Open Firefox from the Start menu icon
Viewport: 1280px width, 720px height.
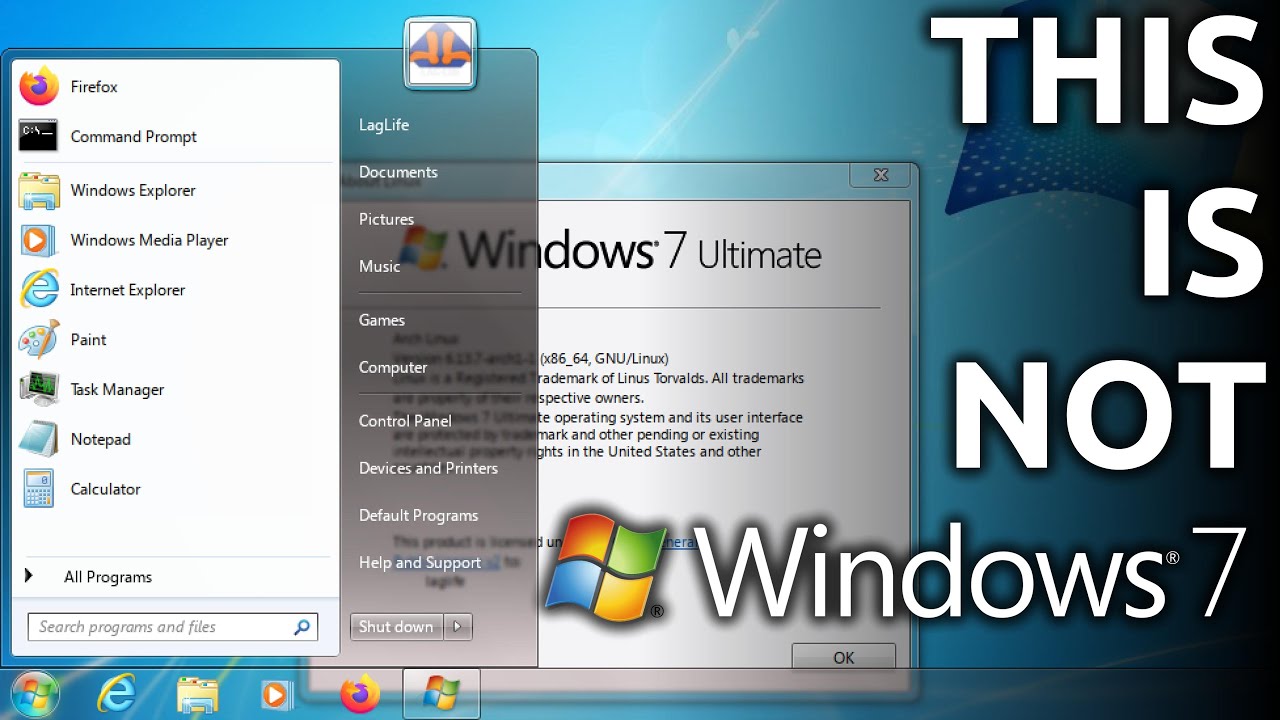click(x=39, y=86)
